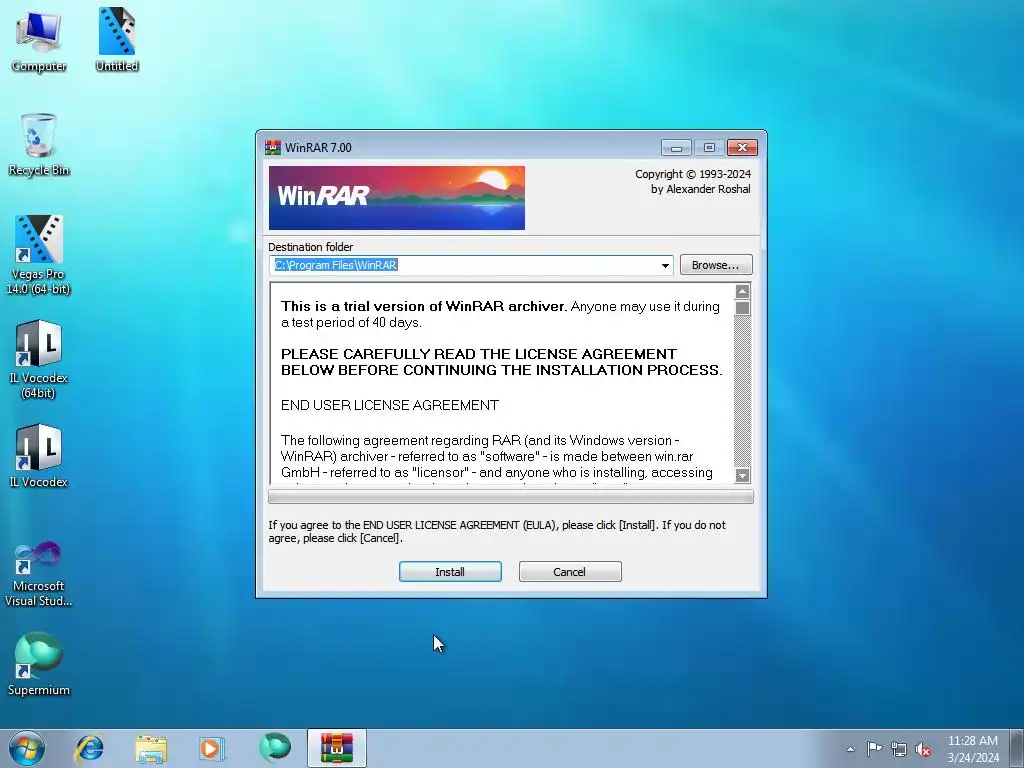Open the Action Center flag icon
The height and width of the screenshot is (768, 1024).
point(874,749)
